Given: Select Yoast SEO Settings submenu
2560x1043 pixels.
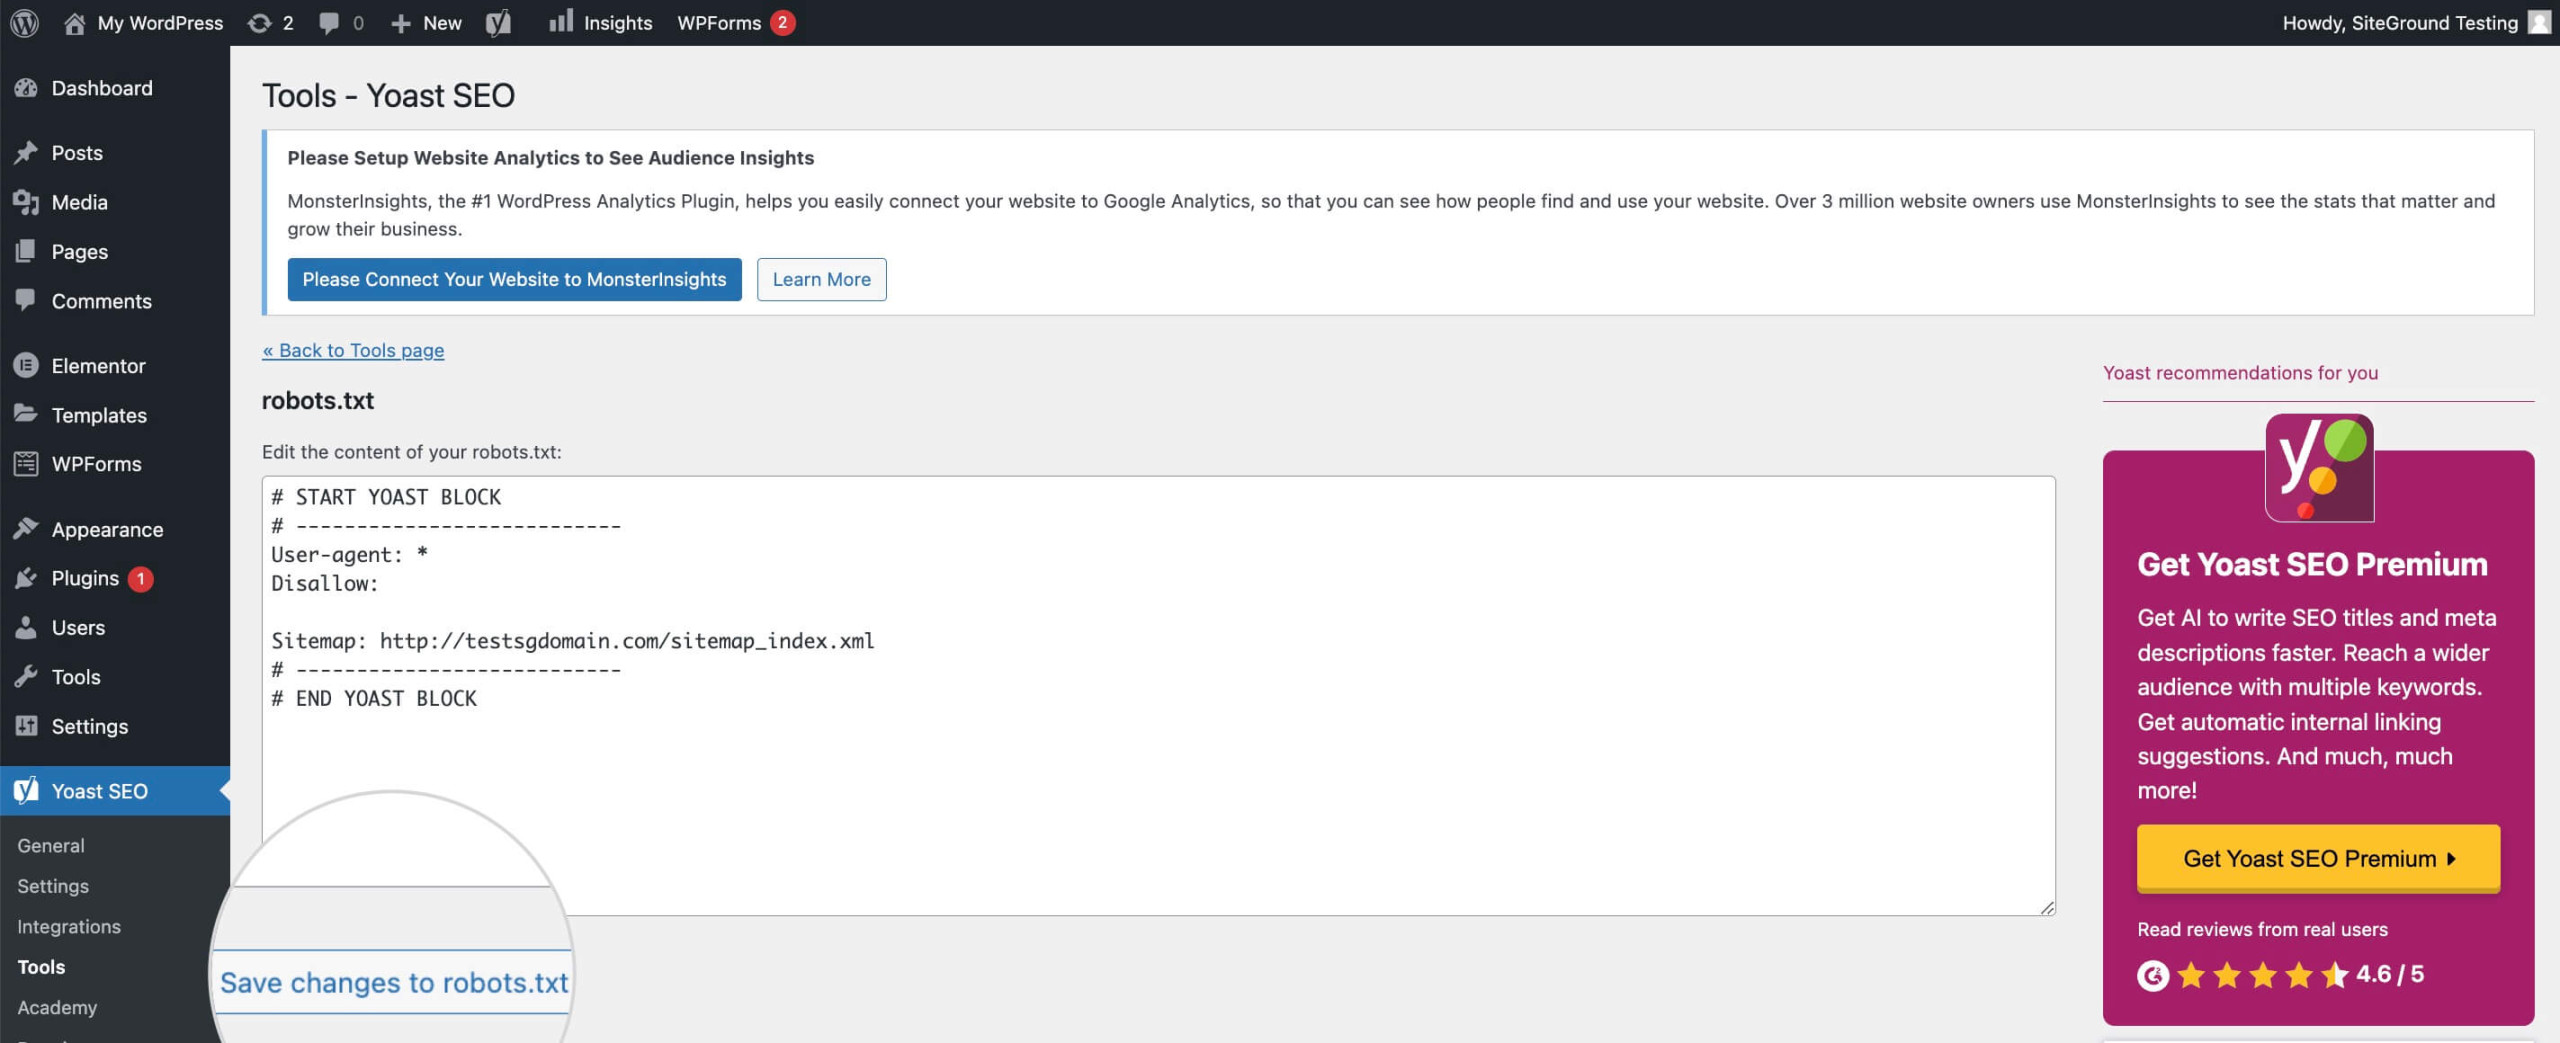Looking at the screenshot, I should pyautogui.click(x=53, y=886).
